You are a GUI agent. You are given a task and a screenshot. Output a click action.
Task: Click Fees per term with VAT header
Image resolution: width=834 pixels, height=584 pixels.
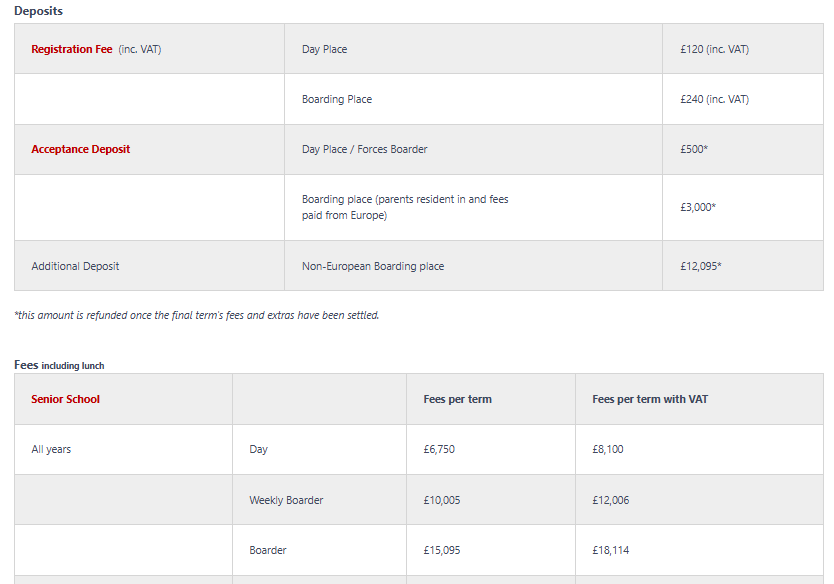pyautogui.click(x=650, y=399)
